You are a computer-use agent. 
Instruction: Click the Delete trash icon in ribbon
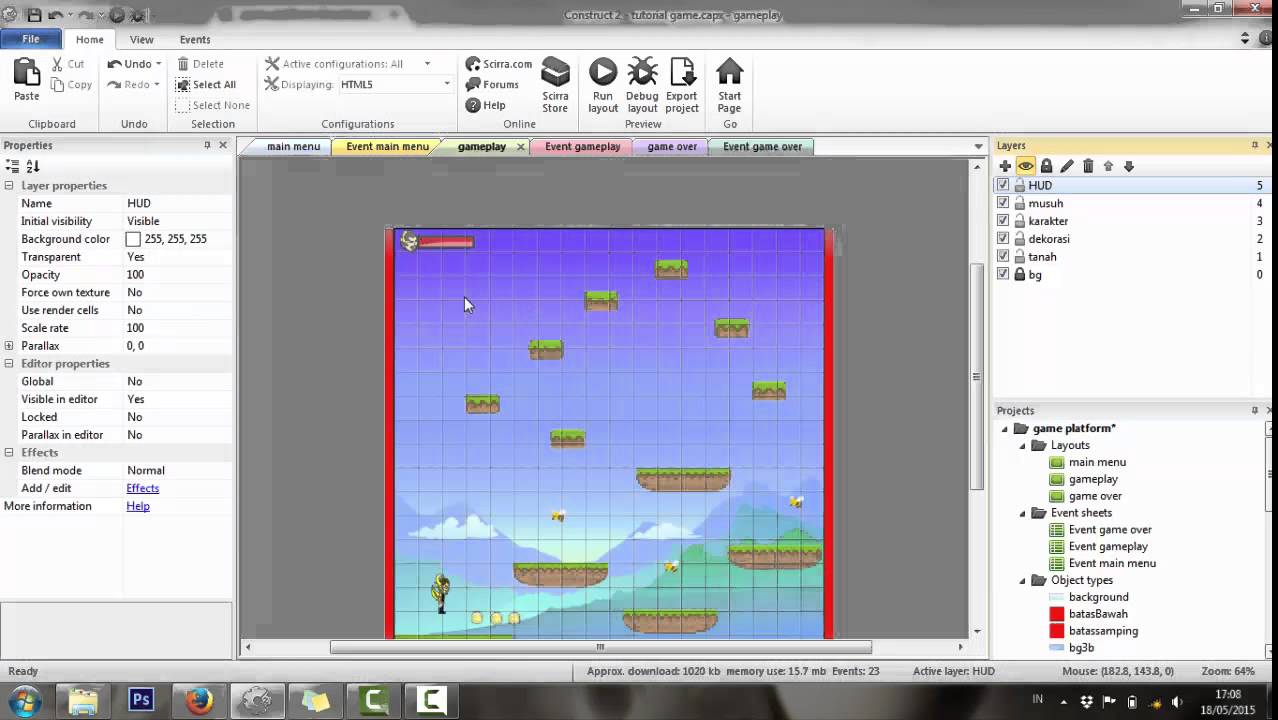(183, 64)
